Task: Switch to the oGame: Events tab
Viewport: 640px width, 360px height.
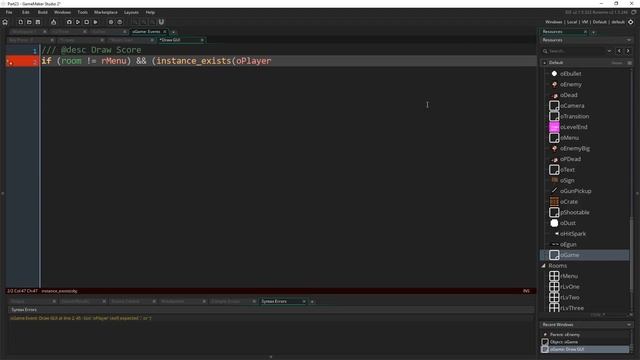Action: [x=146, y=32]
